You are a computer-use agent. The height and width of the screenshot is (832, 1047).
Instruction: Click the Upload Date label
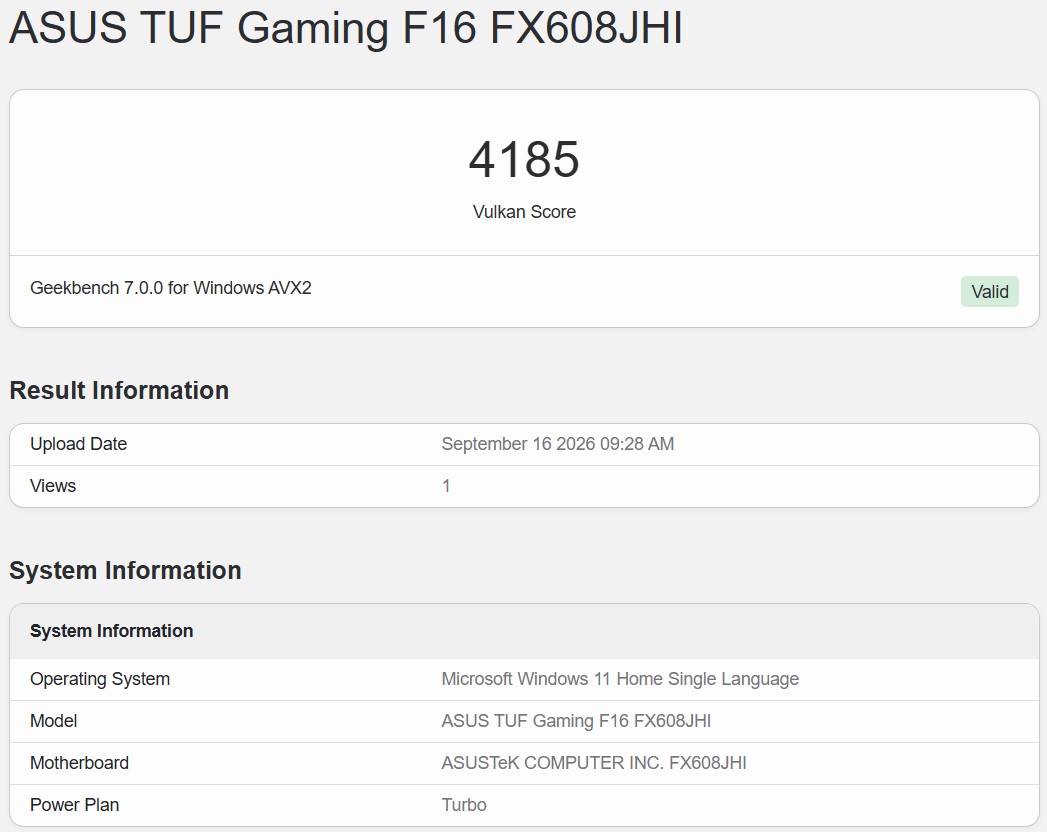click(x=78, y=444)
